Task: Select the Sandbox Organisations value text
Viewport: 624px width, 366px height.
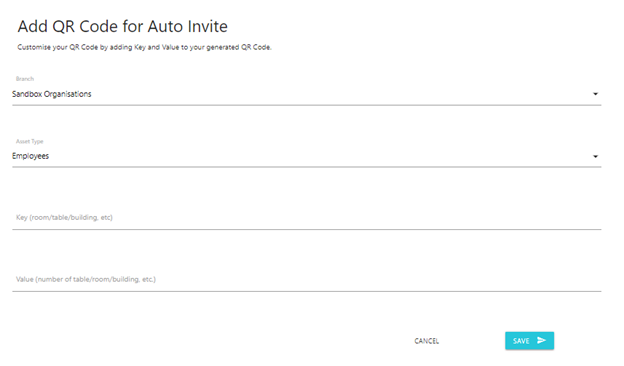Action: pyautogui.click(x=52, y=94)
